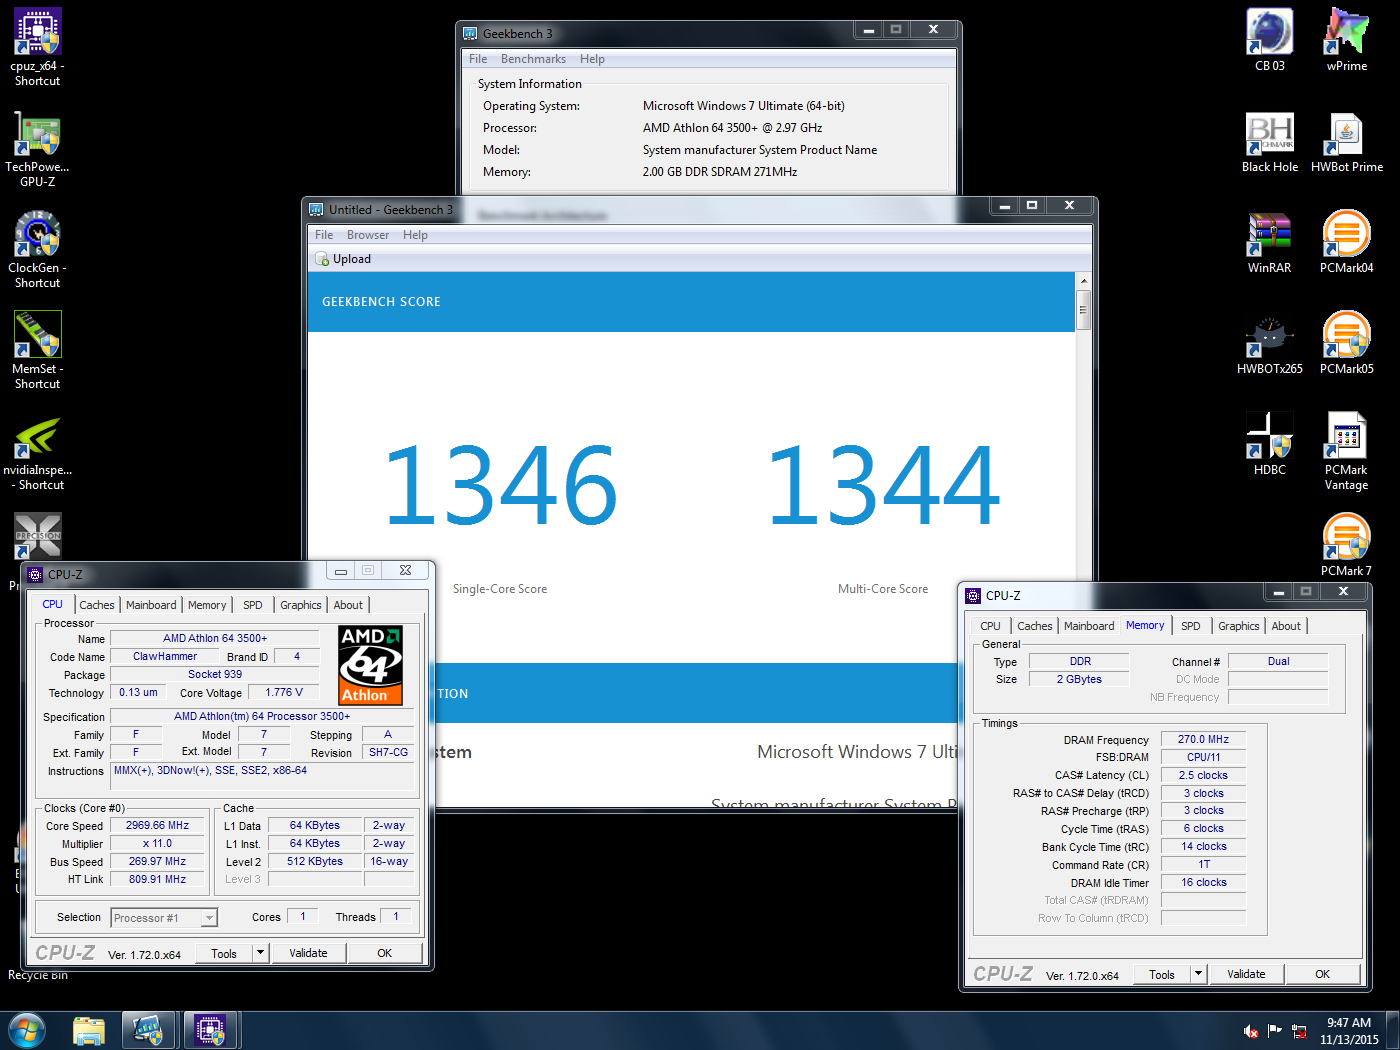Switch to About tab in right CPU-Z
Viewport: 1400px width, 1050px height.
tap(1286, 626)
